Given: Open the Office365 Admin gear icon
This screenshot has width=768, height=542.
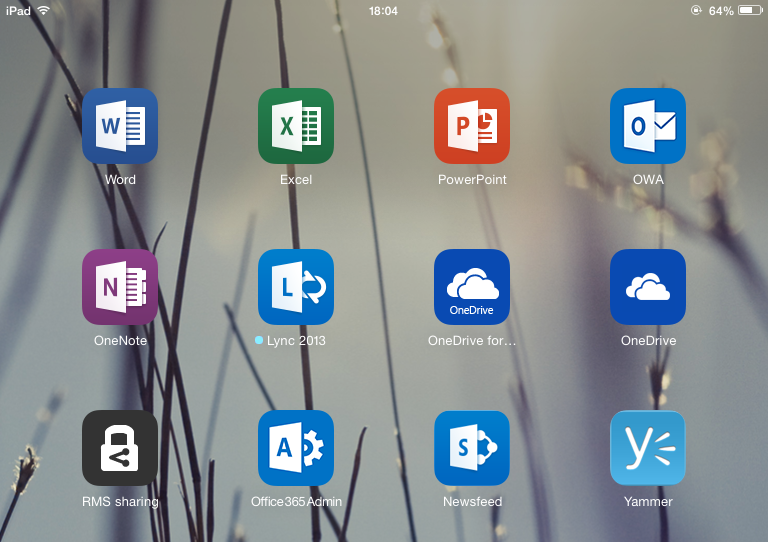Looking at the screenshot, I should pyautogui.click(x=296, y=448).
